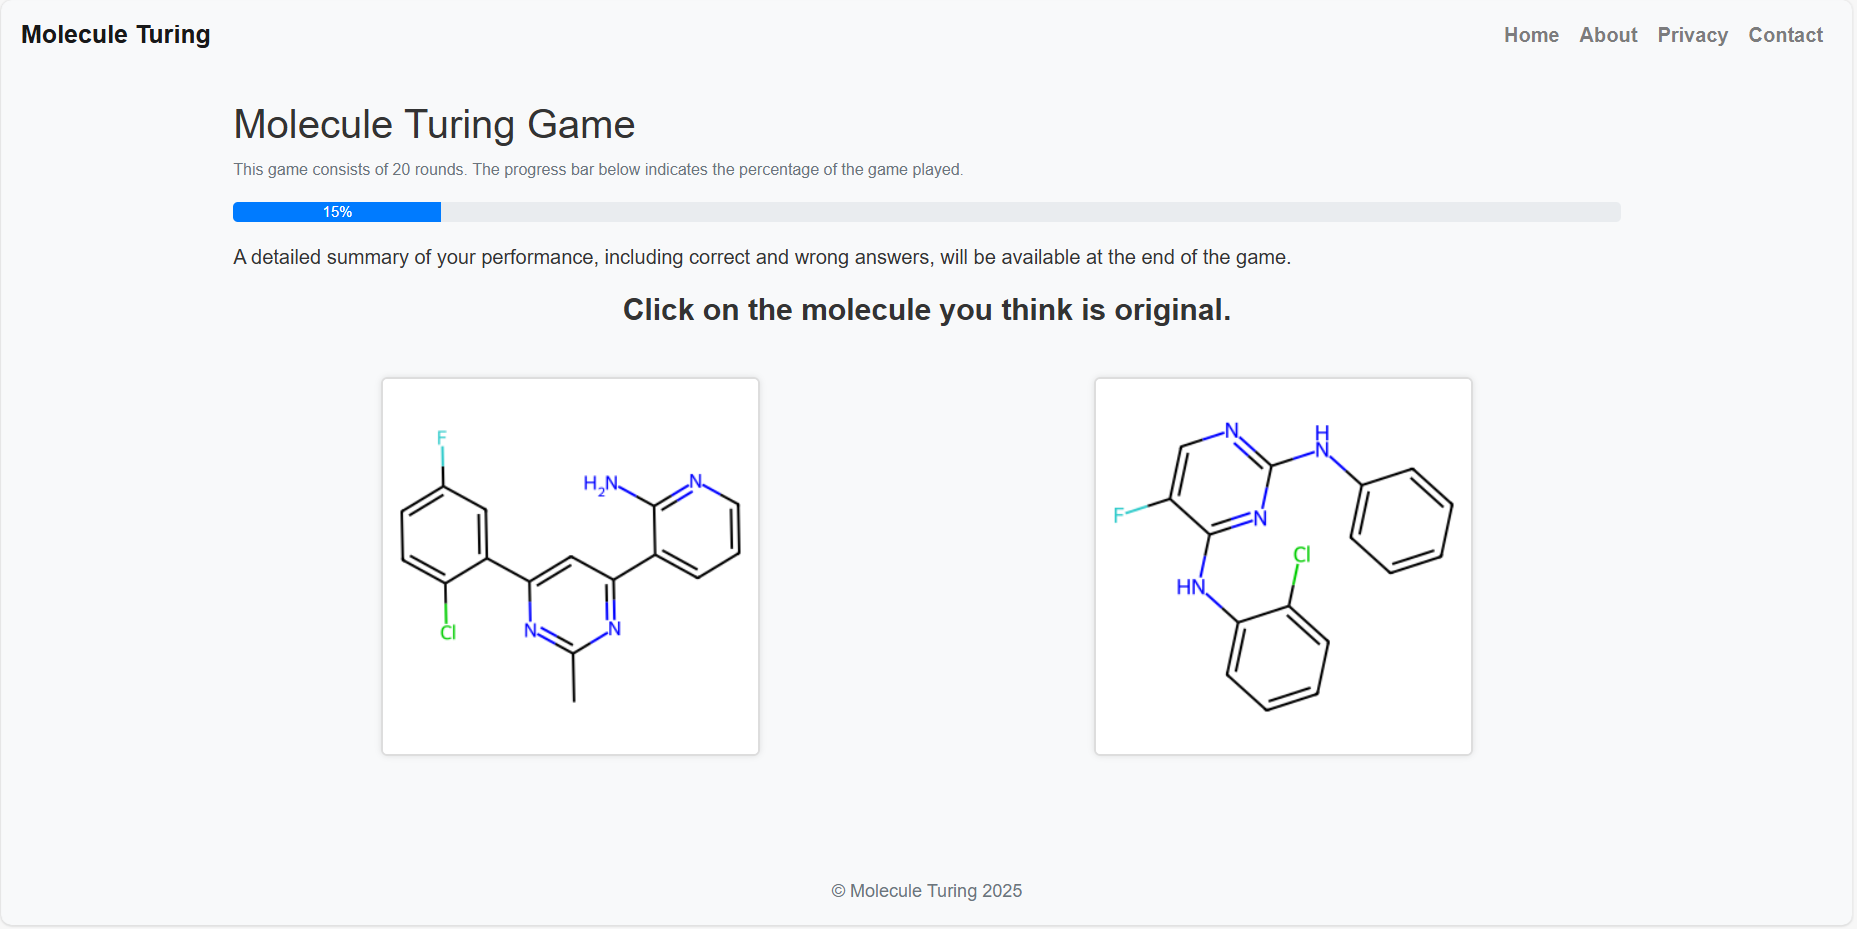
Task: Select the HN label in right molecule
Action: [x=1190, y=587]
